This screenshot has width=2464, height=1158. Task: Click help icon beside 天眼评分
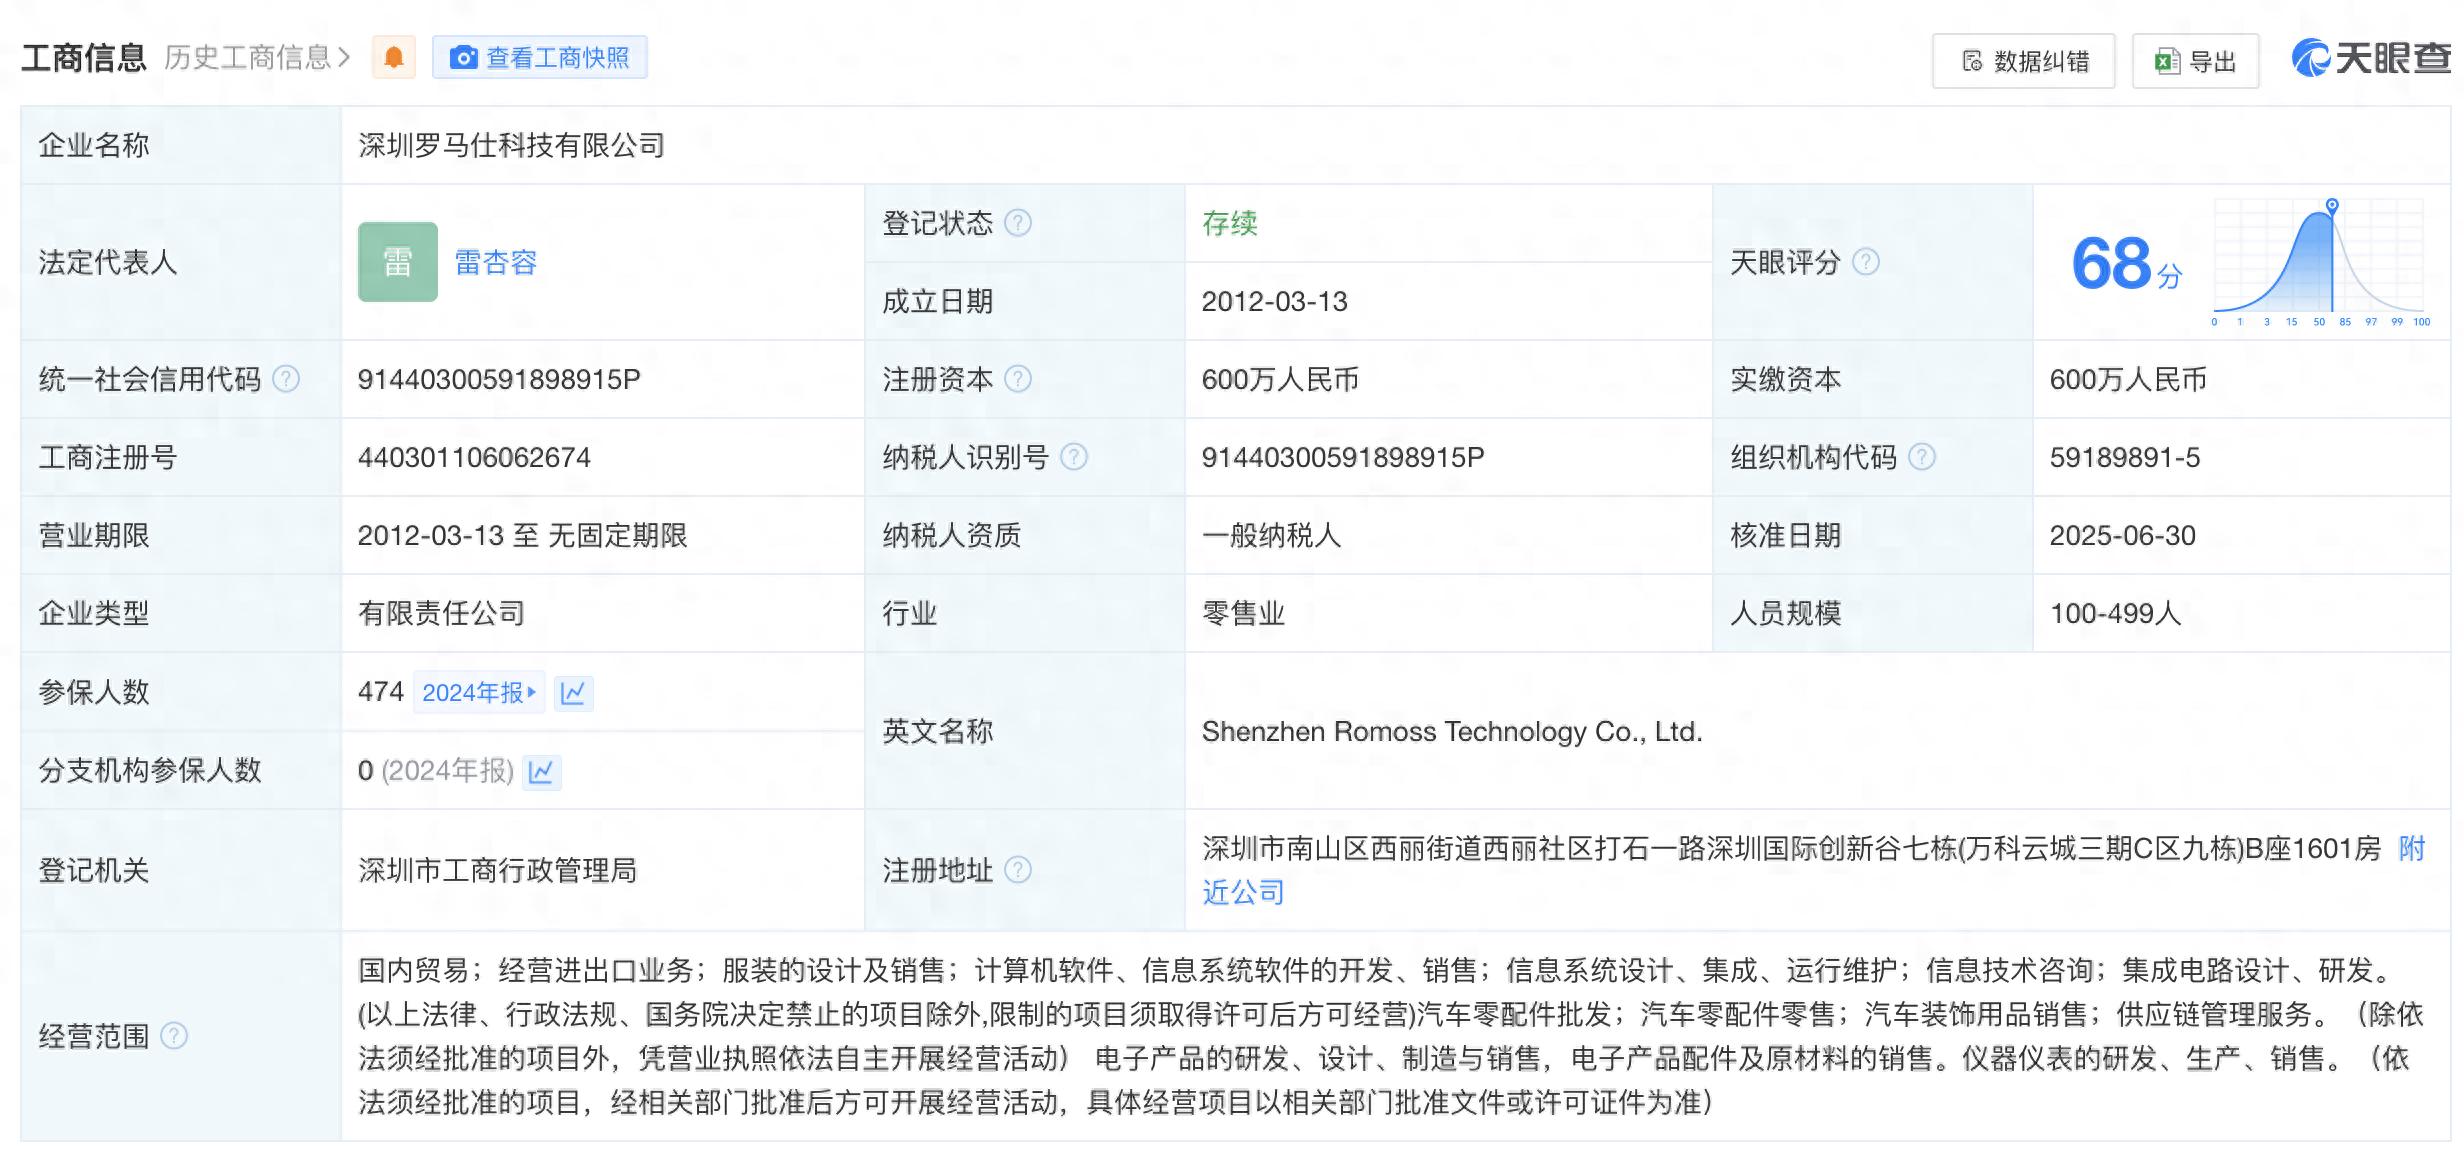(x=1866, y=262)
